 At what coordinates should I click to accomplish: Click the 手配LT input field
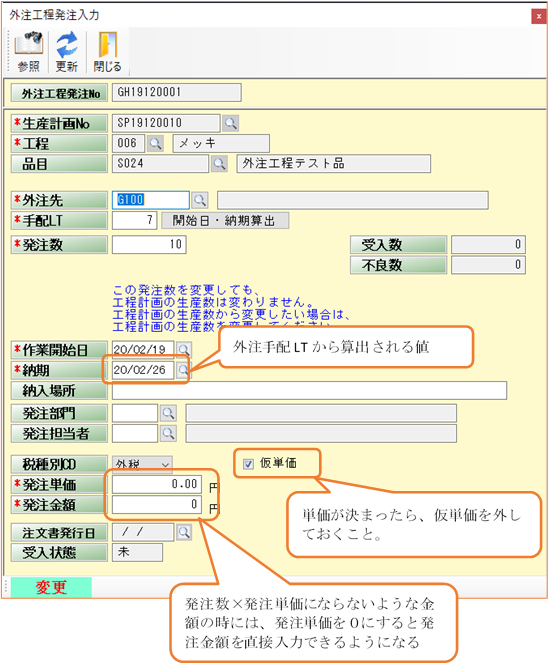pos(135,221)
